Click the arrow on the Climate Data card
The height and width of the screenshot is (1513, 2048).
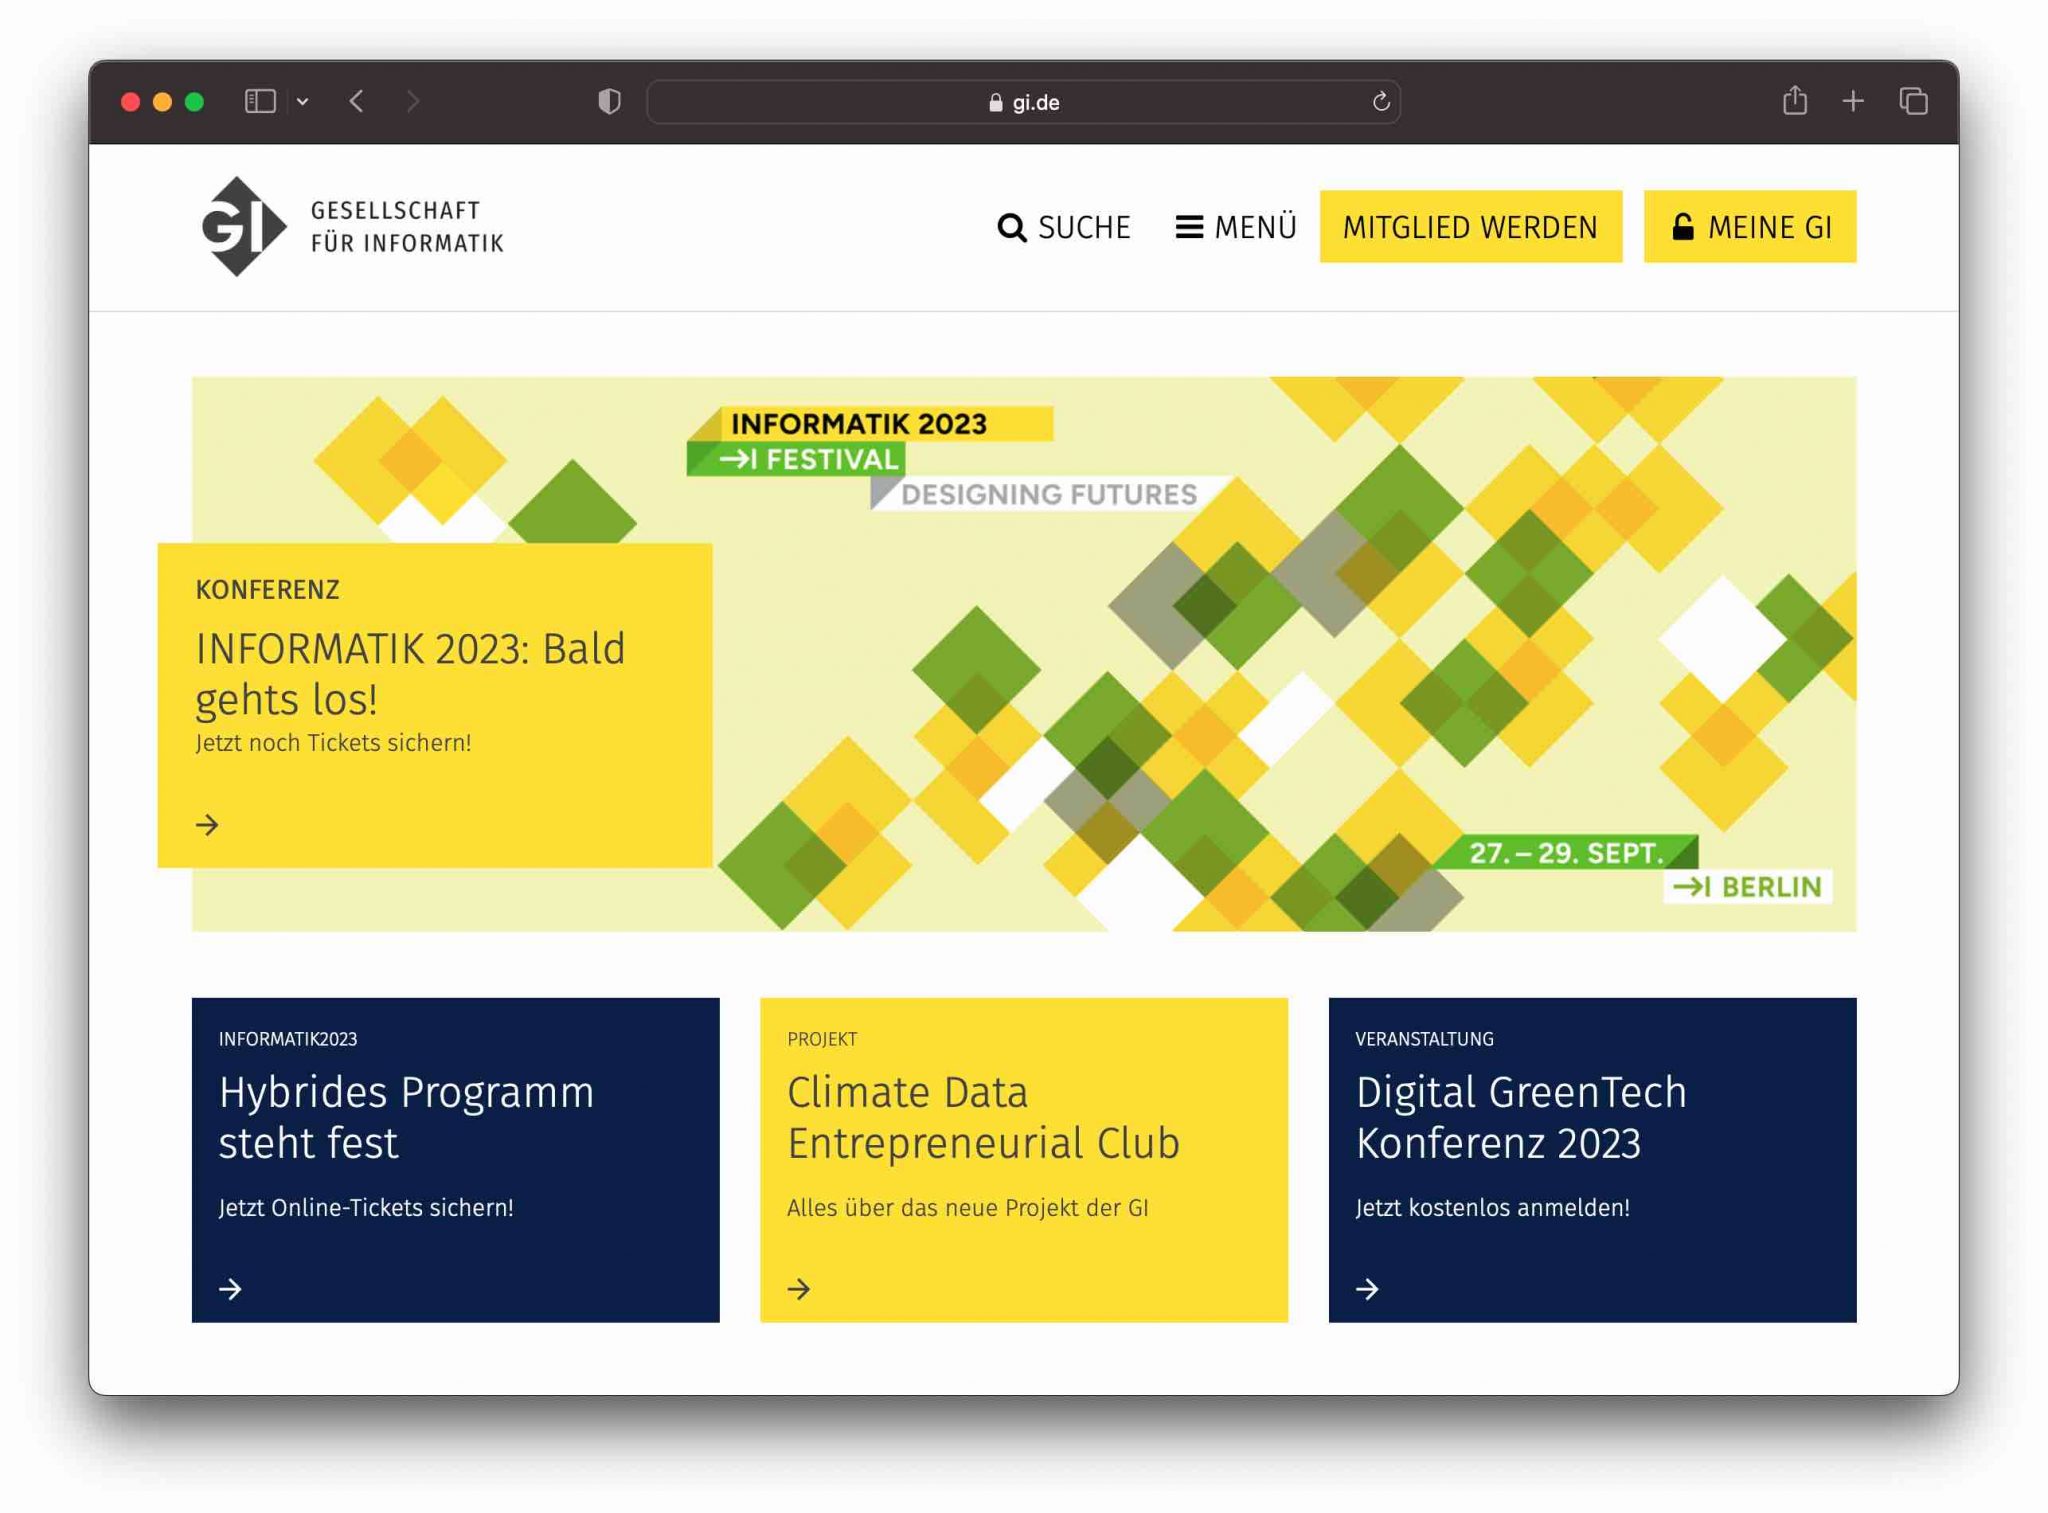click(800, 1290)
